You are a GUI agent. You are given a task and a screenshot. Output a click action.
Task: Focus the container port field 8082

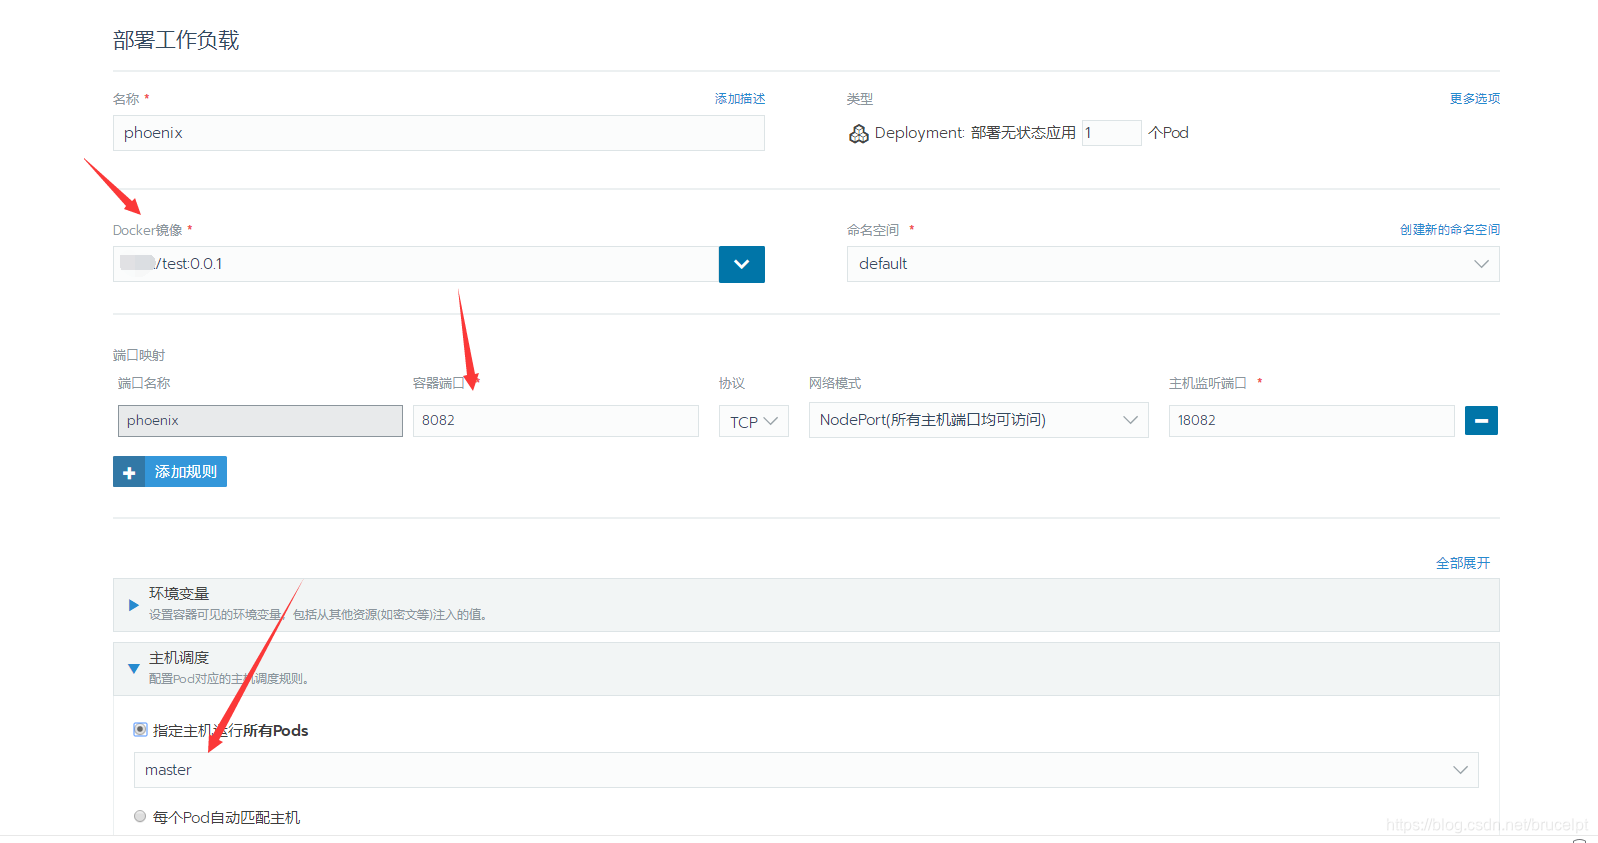click(x=556, y=421)
